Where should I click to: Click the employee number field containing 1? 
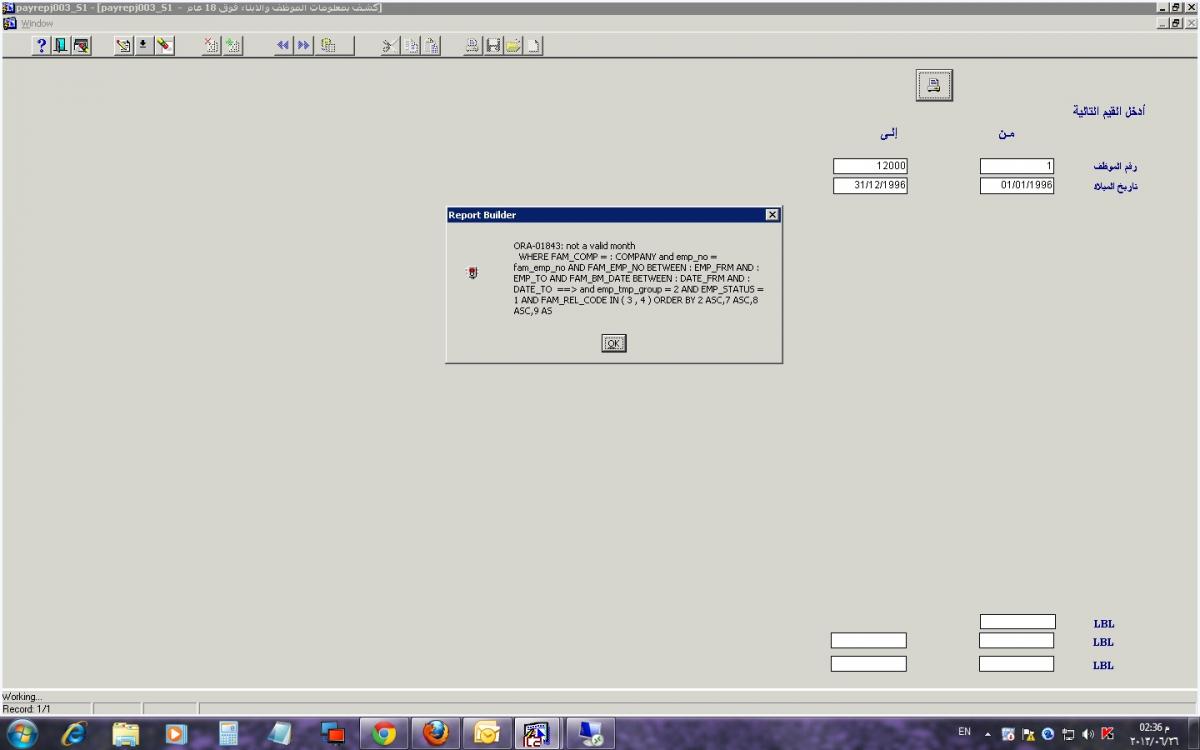1016,166
